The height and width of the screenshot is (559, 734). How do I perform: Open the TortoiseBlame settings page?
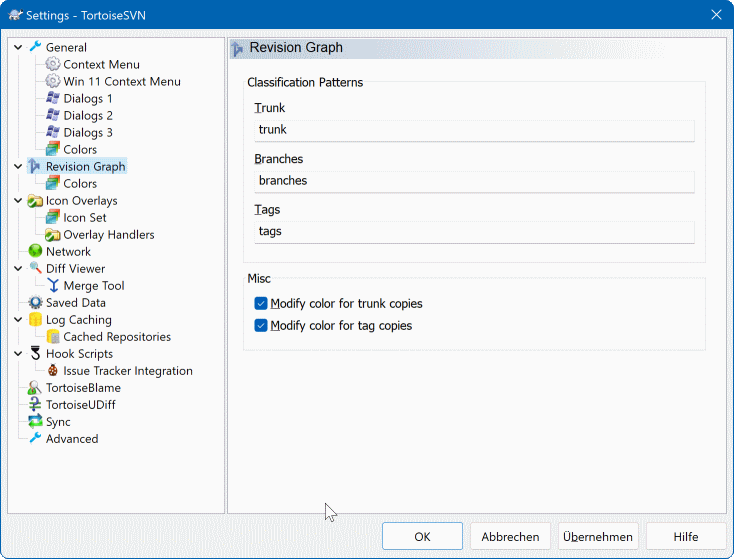(83, 388)
